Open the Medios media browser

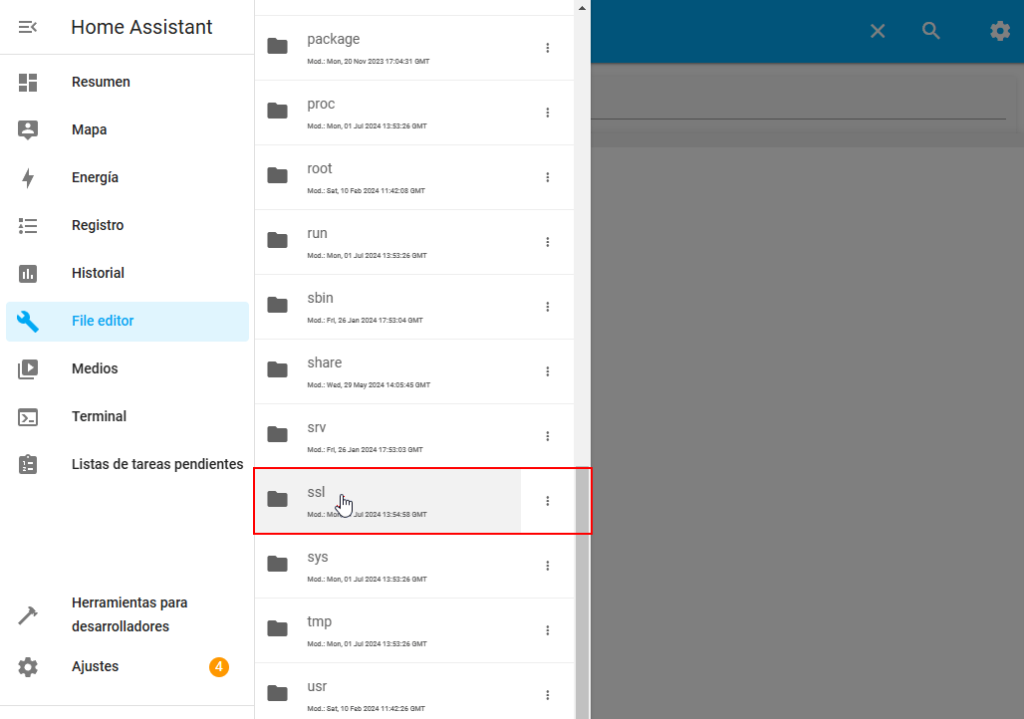coord(95,369)
